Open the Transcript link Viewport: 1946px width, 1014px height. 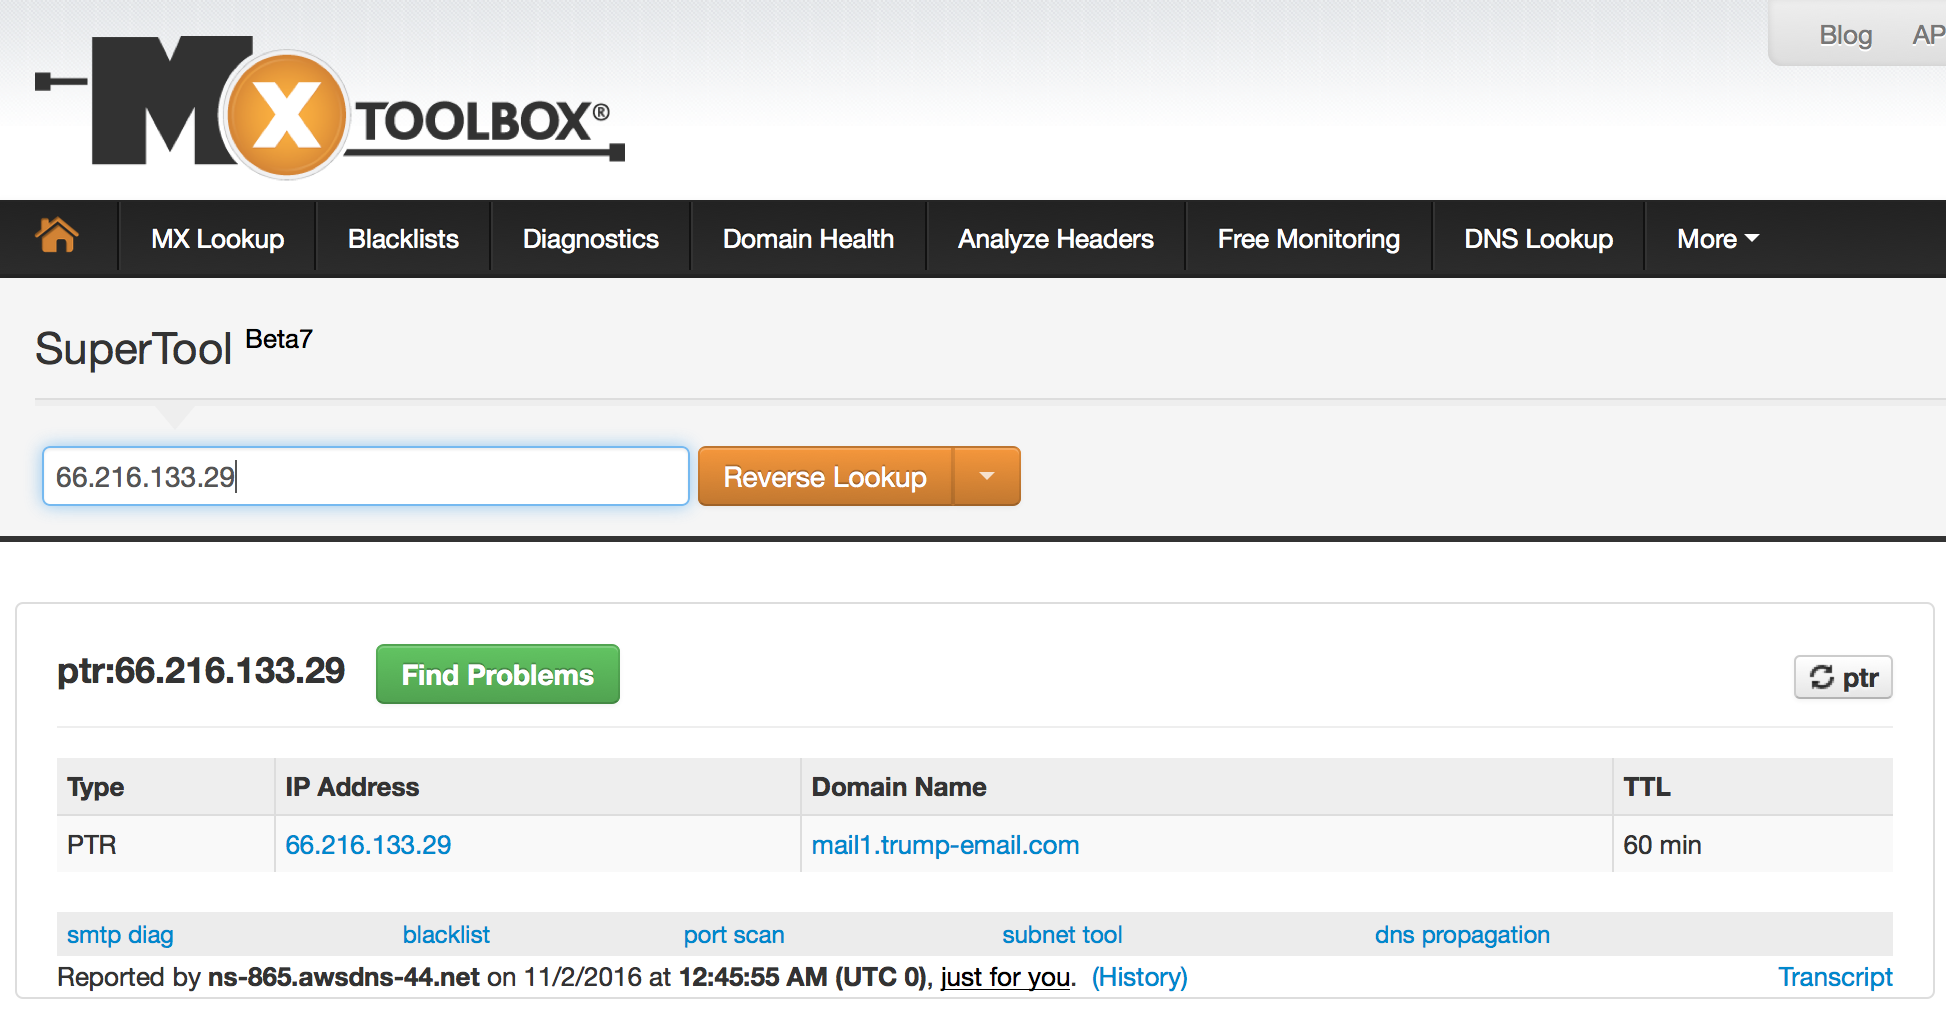(x=1834, y=977)
